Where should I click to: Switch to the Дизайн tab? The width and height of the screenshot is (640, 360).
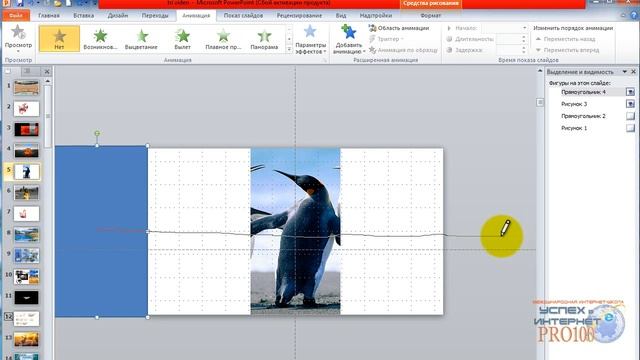pyautogui.click(x=118, y=16)
